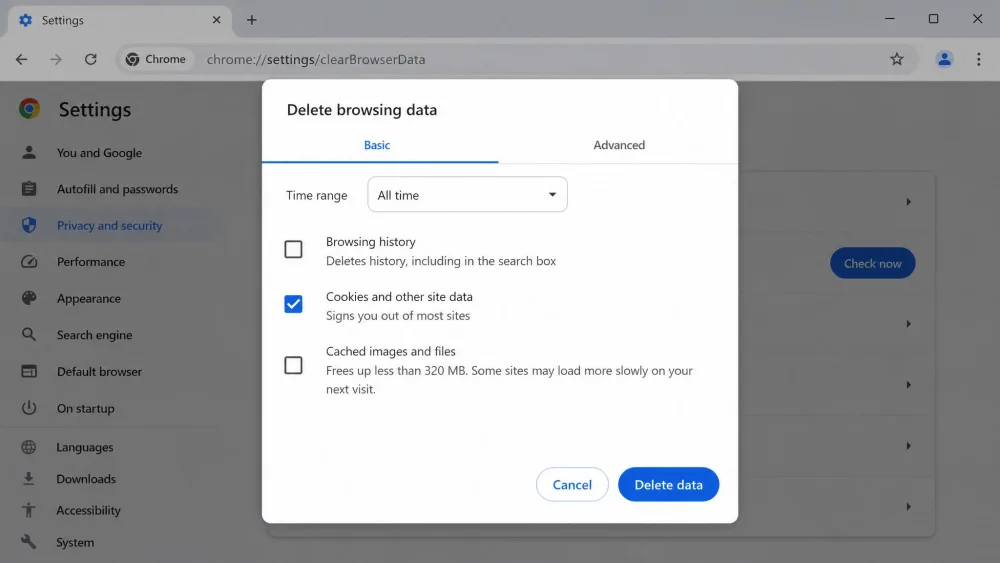
Task: Uncheck Cookies and other site data
Action: pos(293,304)
